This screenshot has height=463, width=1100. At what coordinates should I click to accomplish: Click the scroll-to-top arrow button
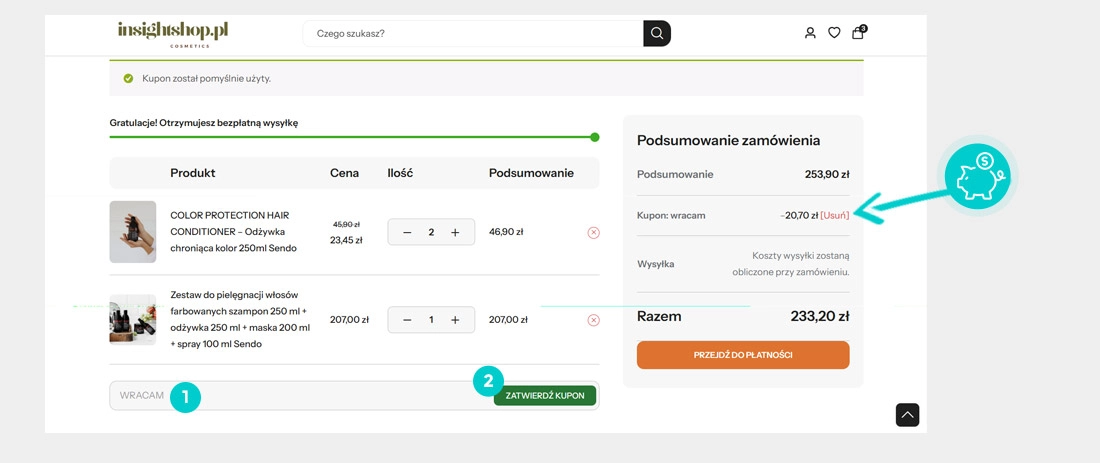907,414
